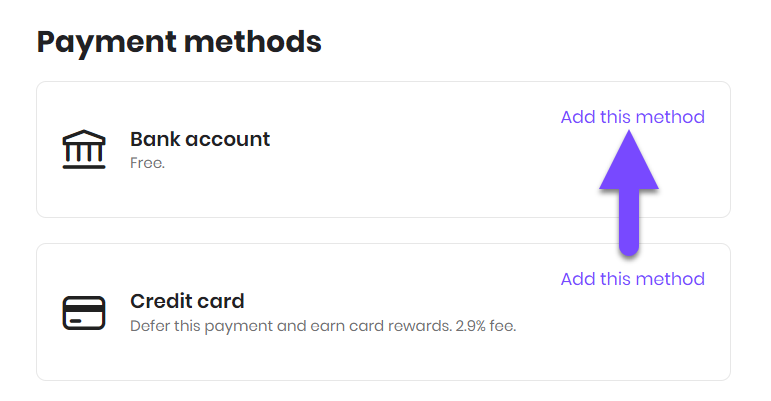Select the Credit card title text

[187, 301]
